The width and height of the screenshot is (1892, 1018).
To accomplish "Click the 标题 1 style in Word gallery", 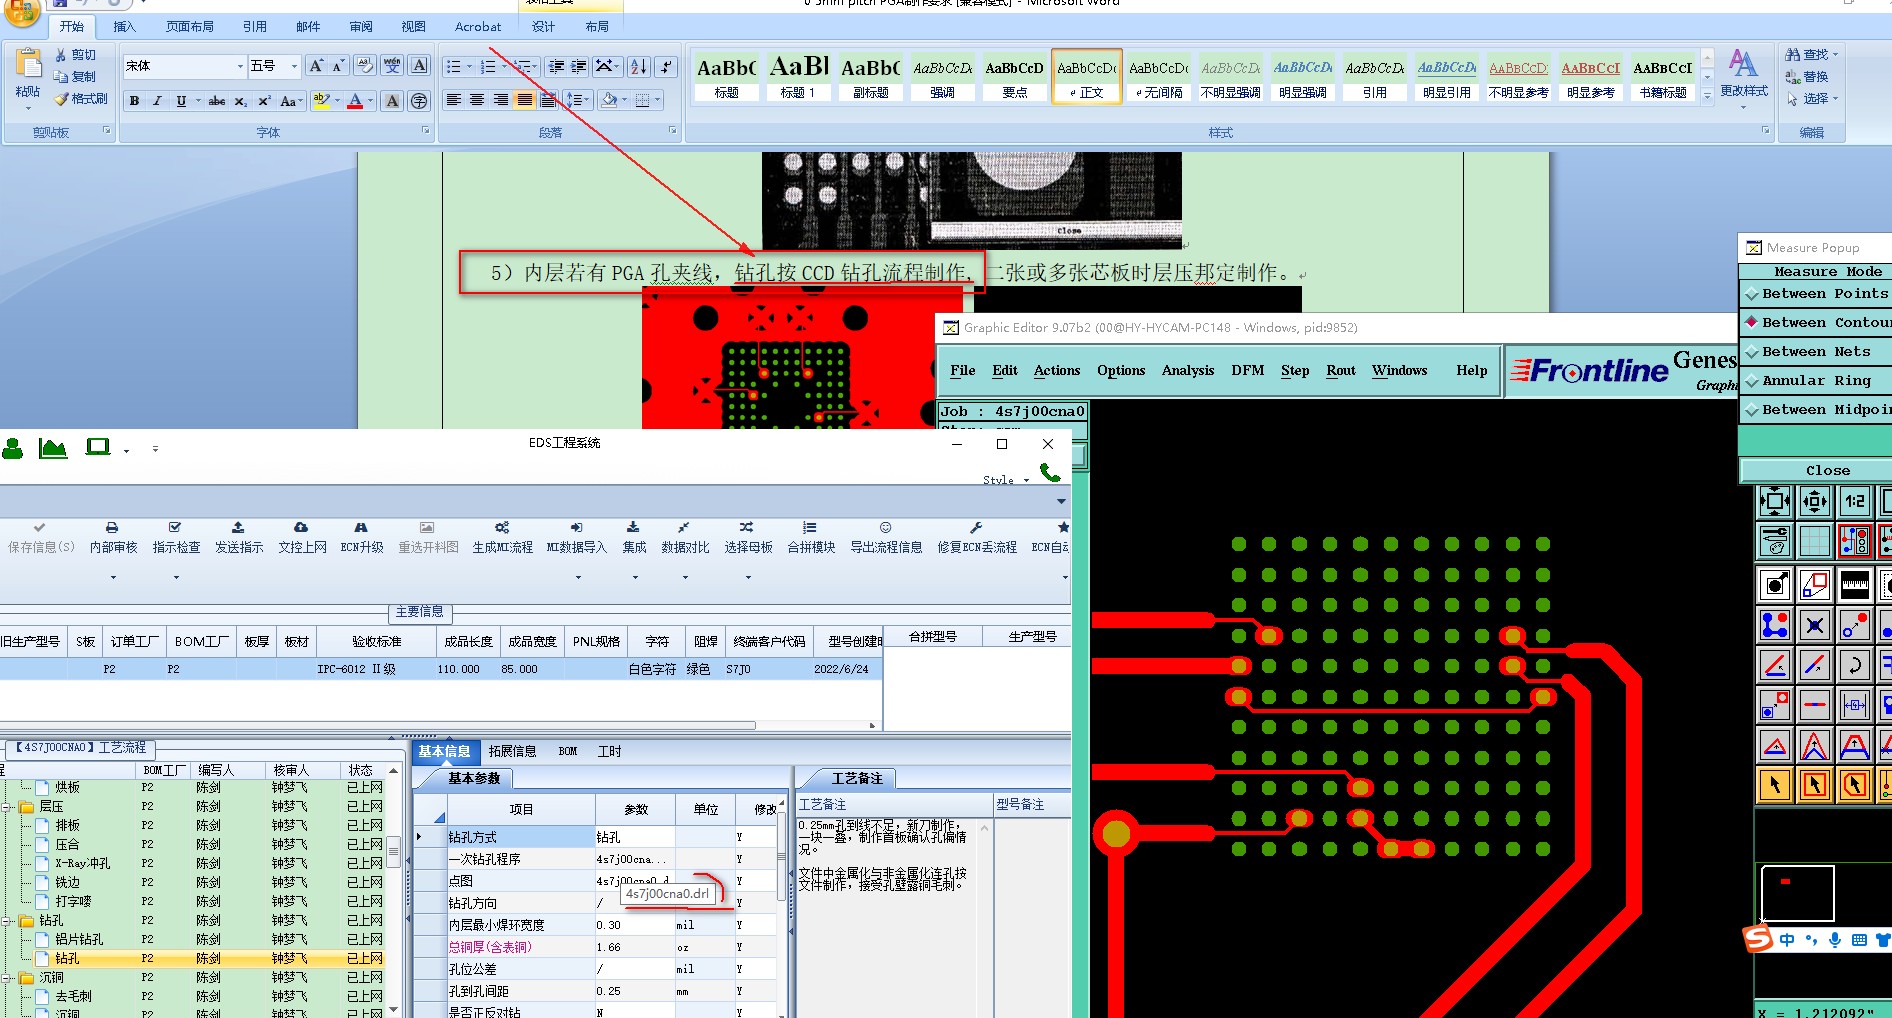I will click(x=798, y=76).
